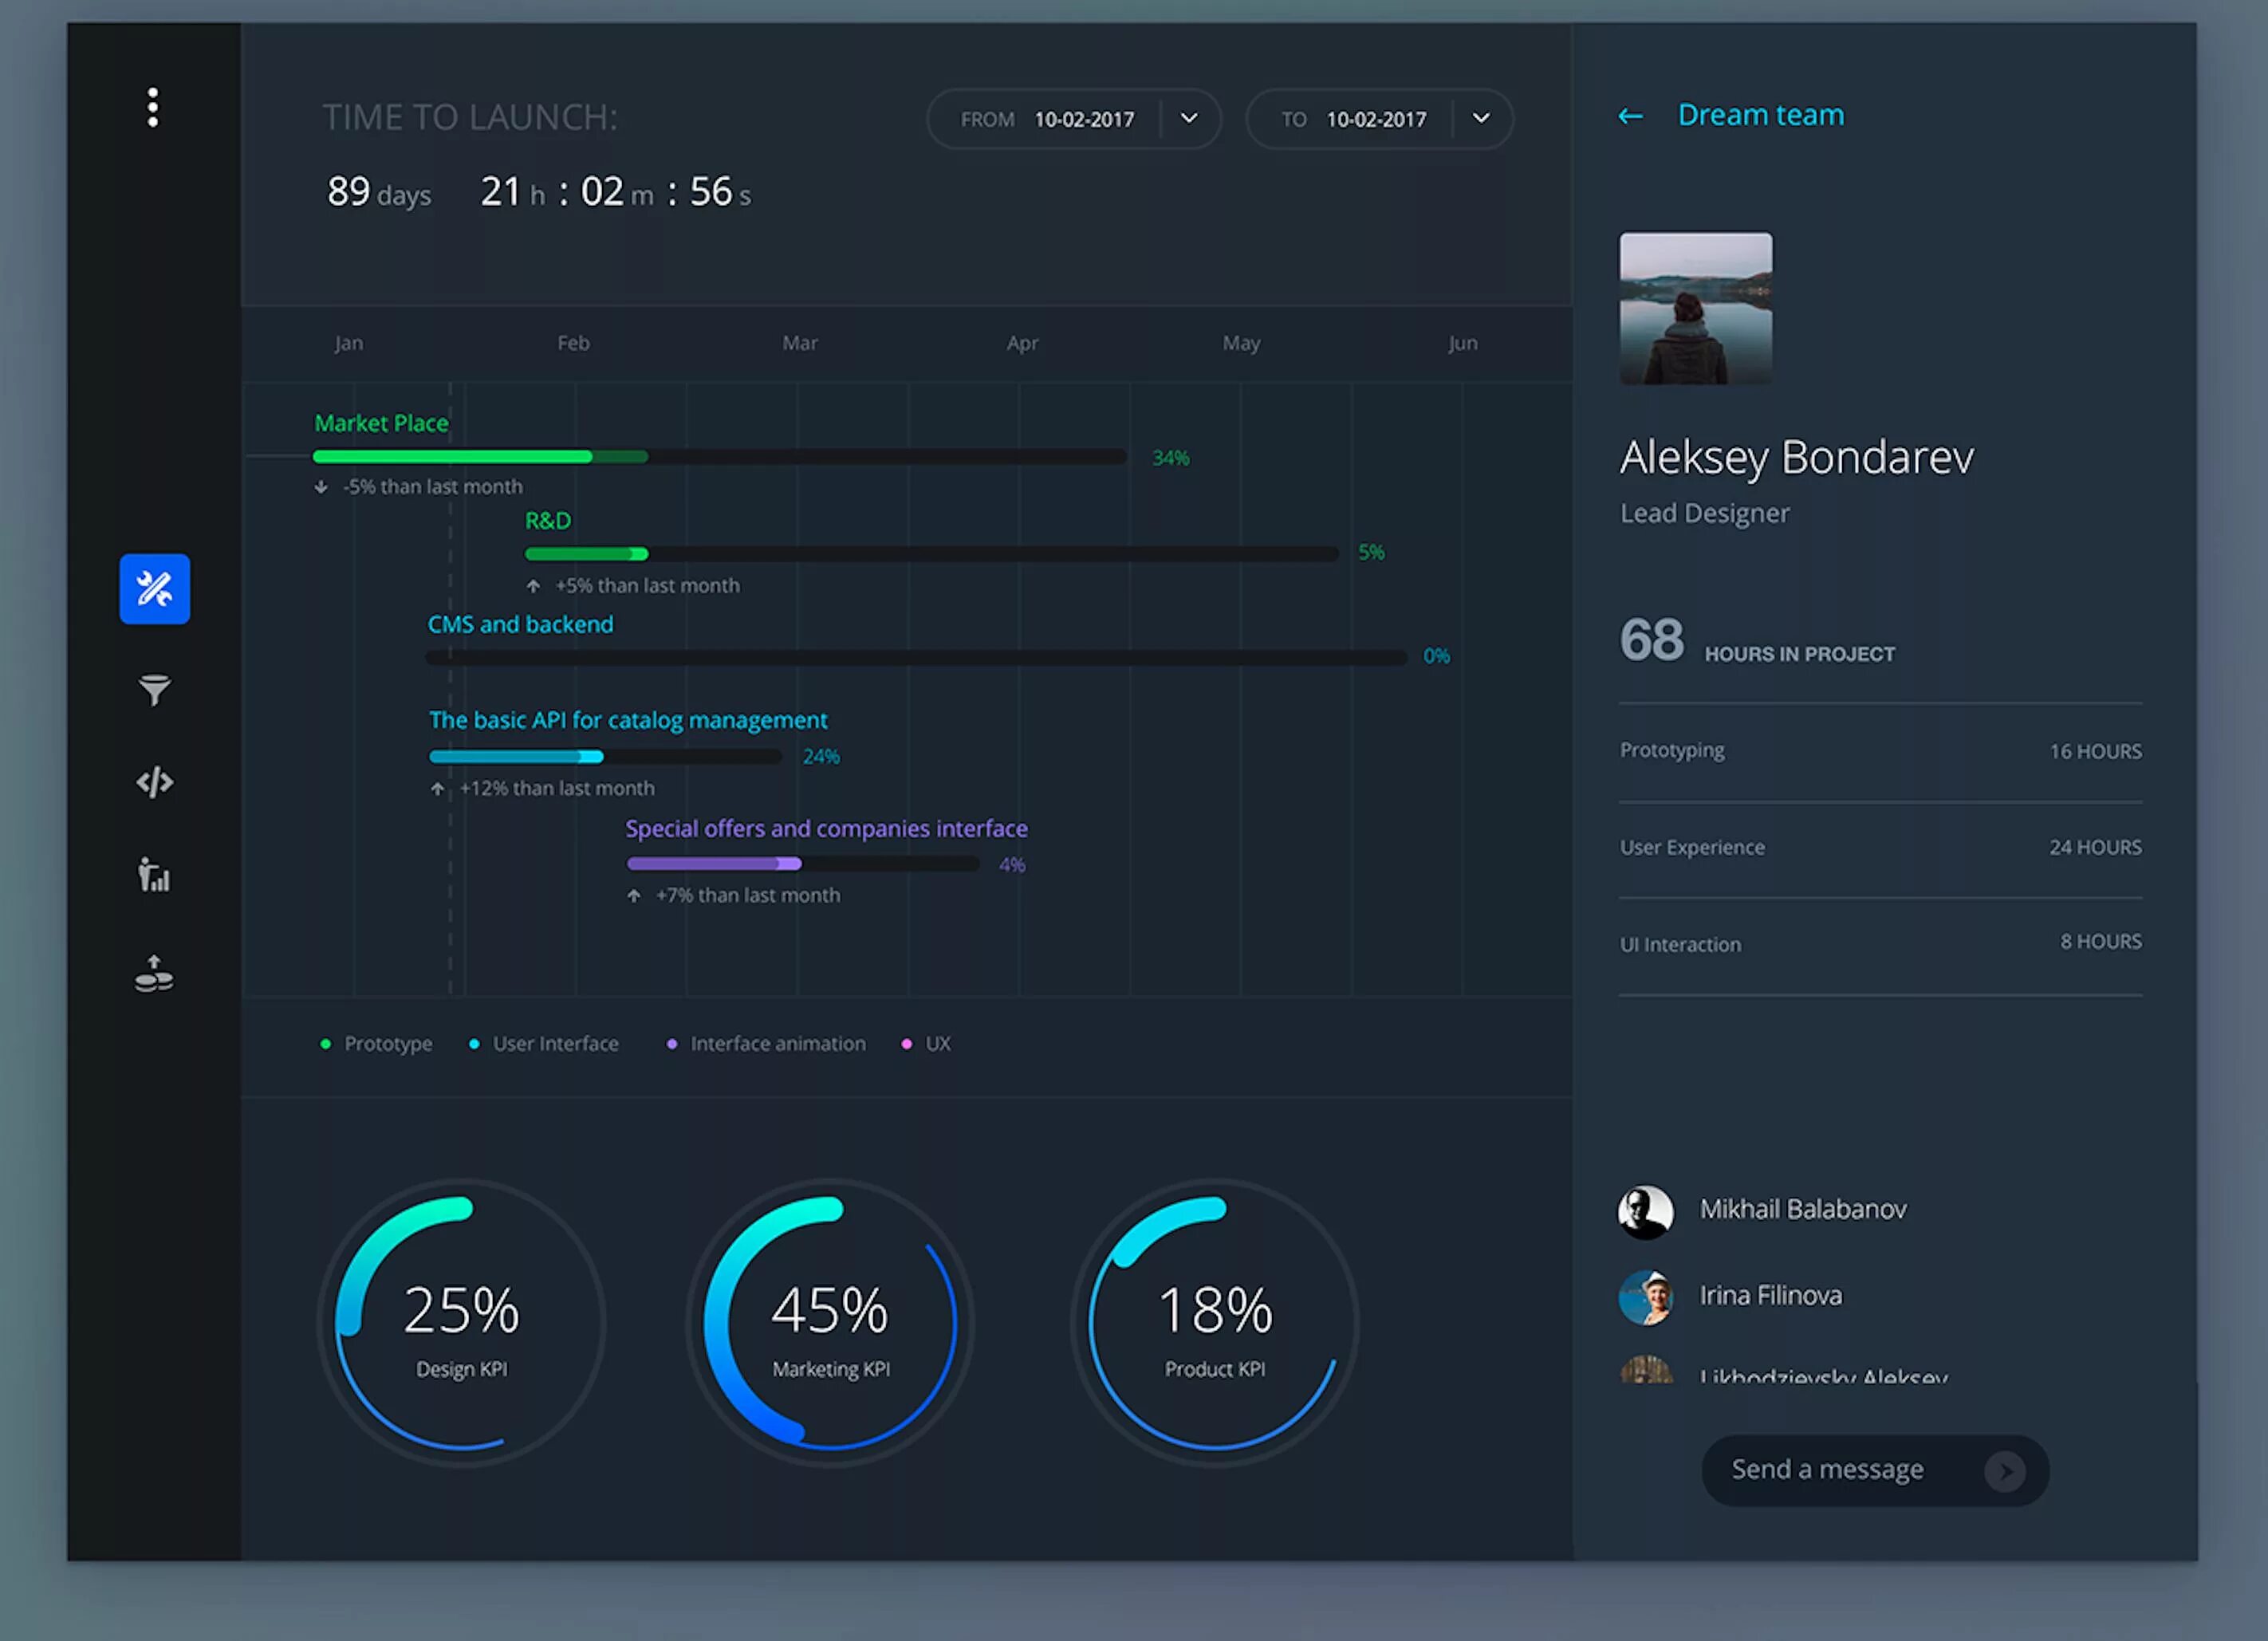Click the Send a message field
The width and height of the screenshot is (2268, 1641).
pos(1827,1470)
